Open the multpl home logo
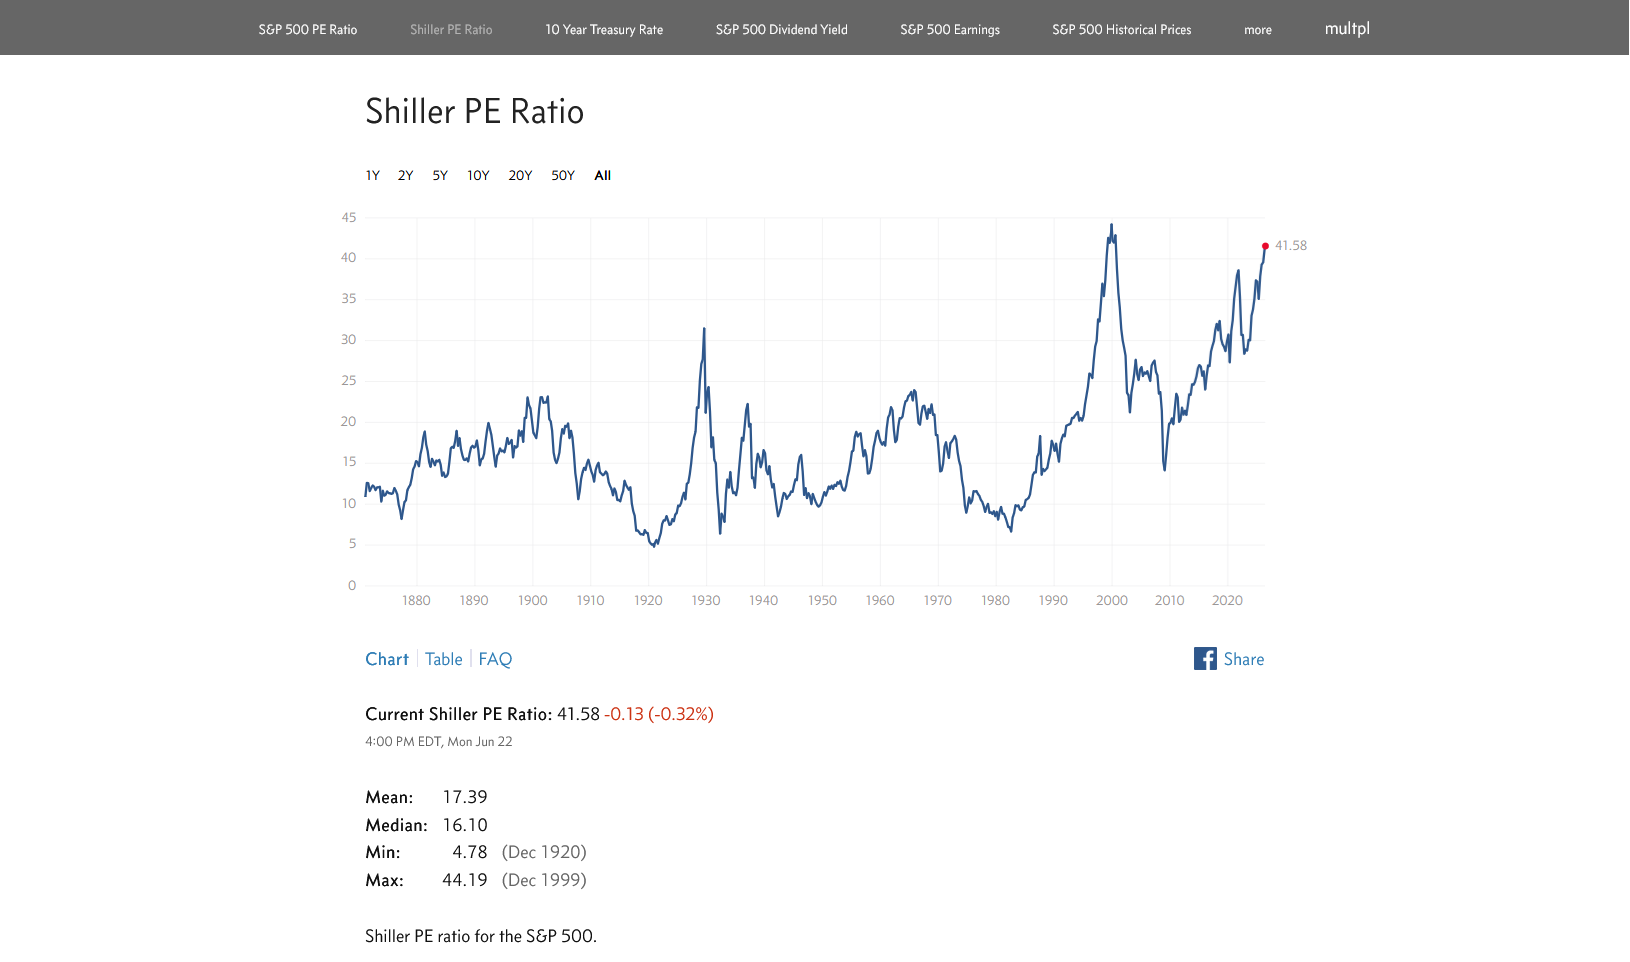The width and height of the screenshot is (1630, 962). pos(1347,29)
